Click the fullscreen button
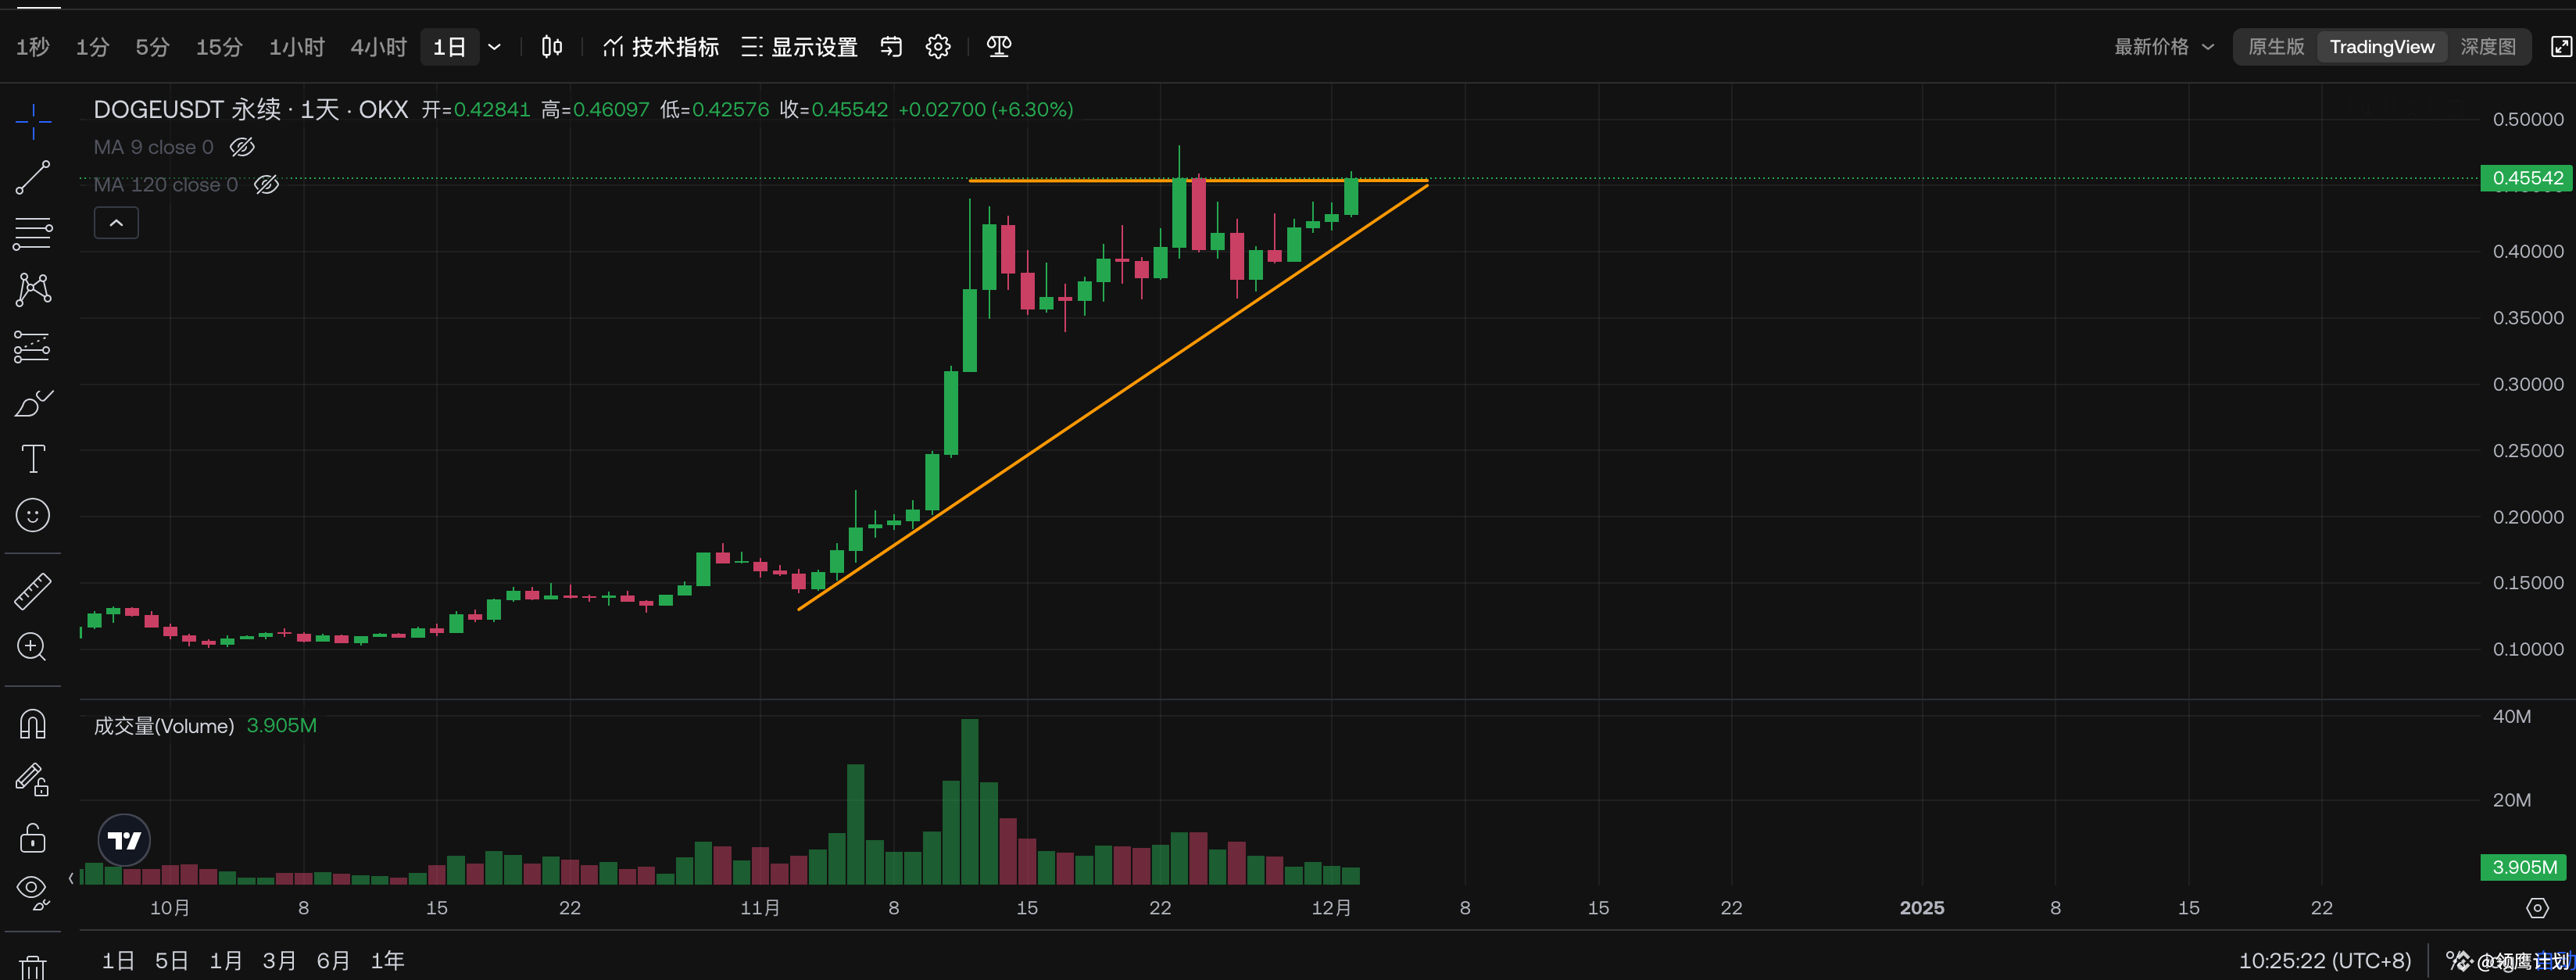The width and height of the screenshot is (2576, 980). coord(2561,46)
